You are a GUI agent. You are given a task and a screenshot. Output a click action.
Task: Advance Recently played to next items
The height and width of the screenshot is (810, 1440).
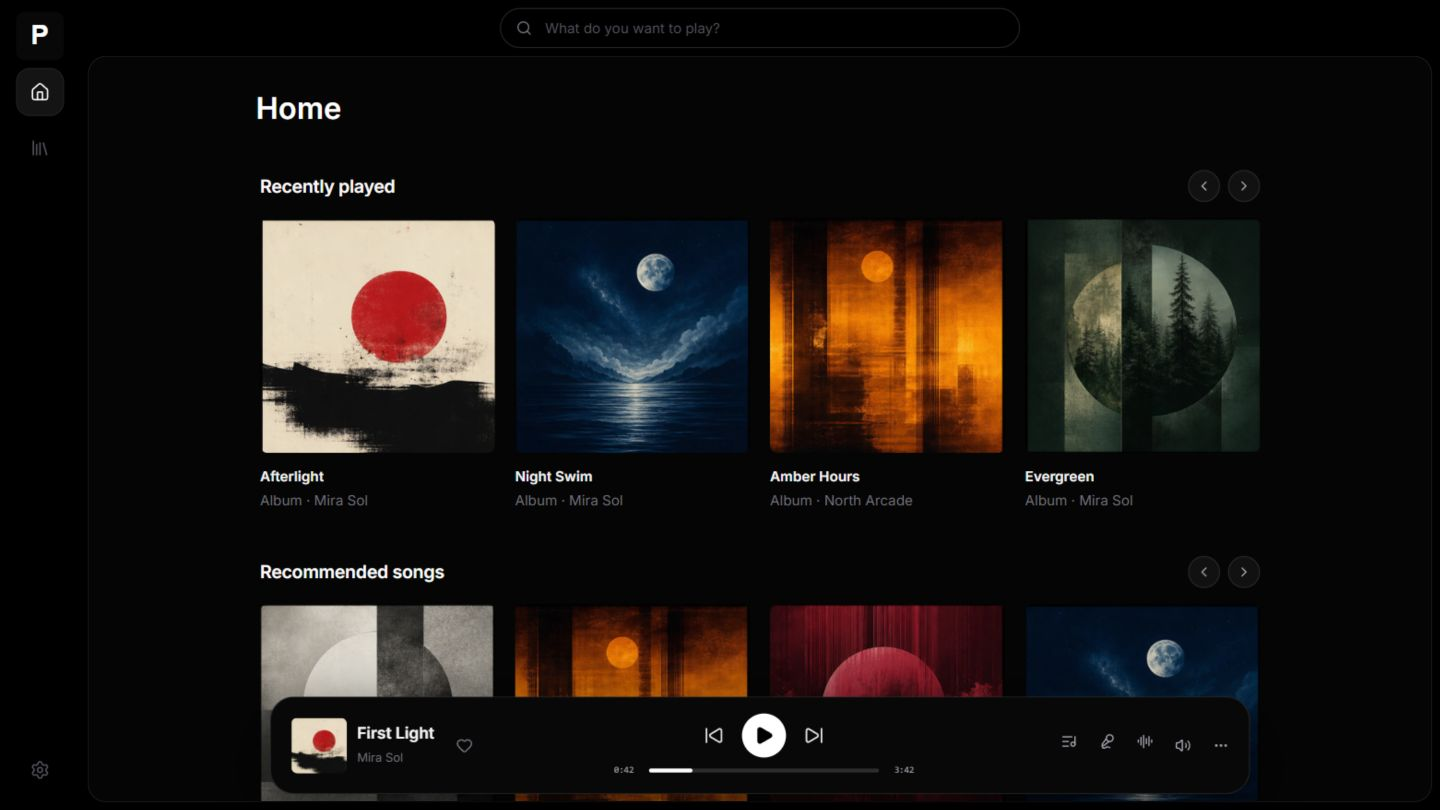pos(1244,186)
